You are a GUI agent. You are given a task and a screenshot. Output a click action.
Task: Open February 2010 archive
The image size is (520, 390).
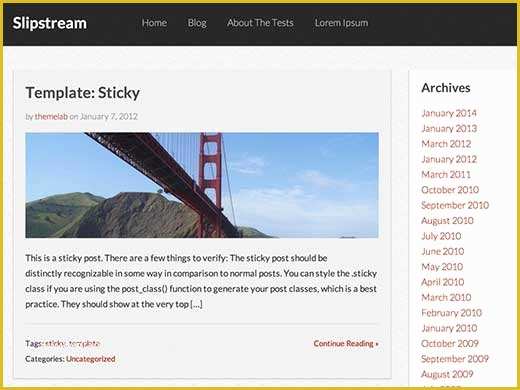452,313
